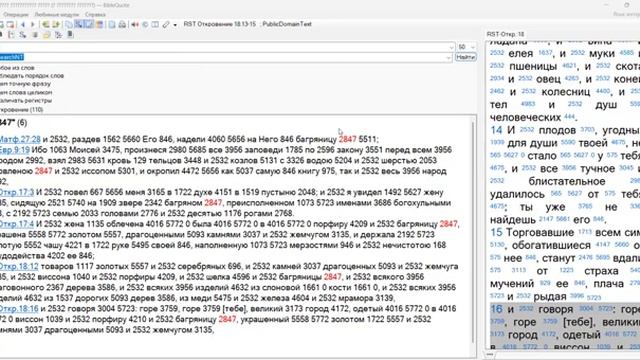
Task: Open the Откр.17:4 result link
Action: tap(17, 224)
